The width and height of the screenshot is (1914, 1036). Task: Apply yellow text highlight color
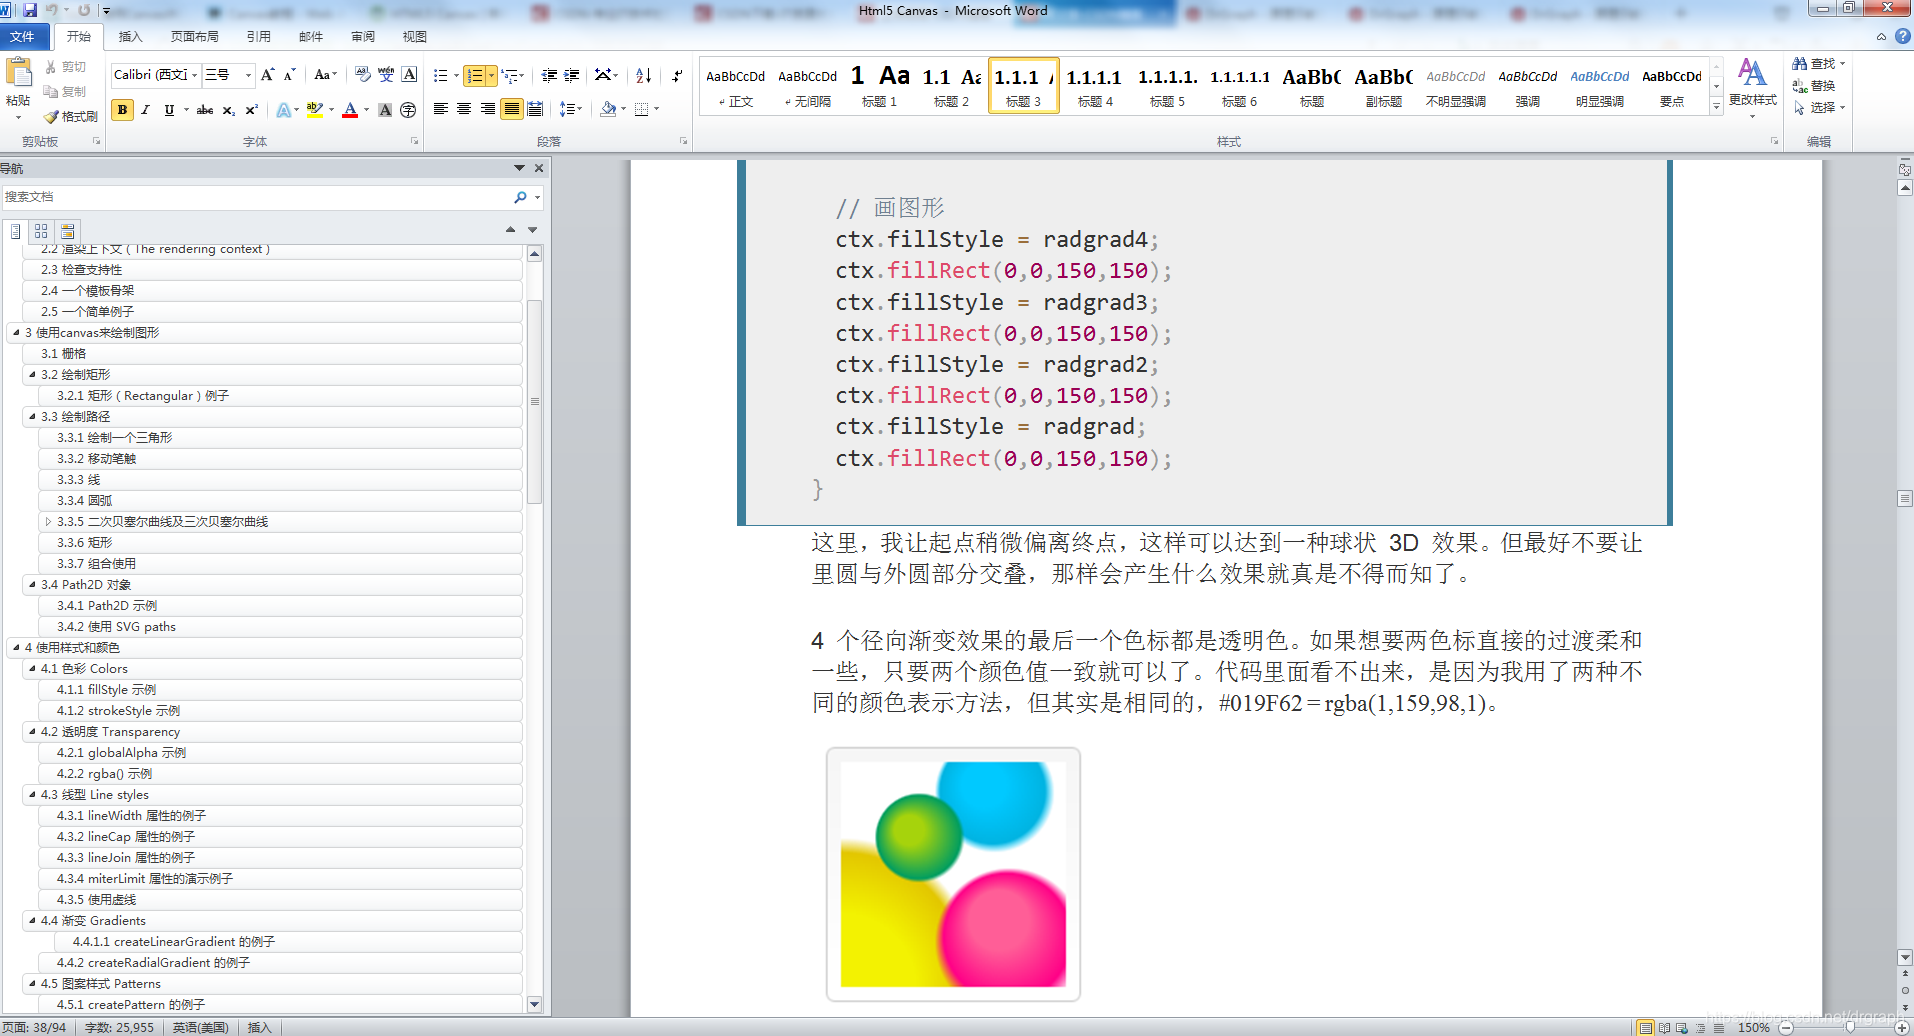[315, 110]
